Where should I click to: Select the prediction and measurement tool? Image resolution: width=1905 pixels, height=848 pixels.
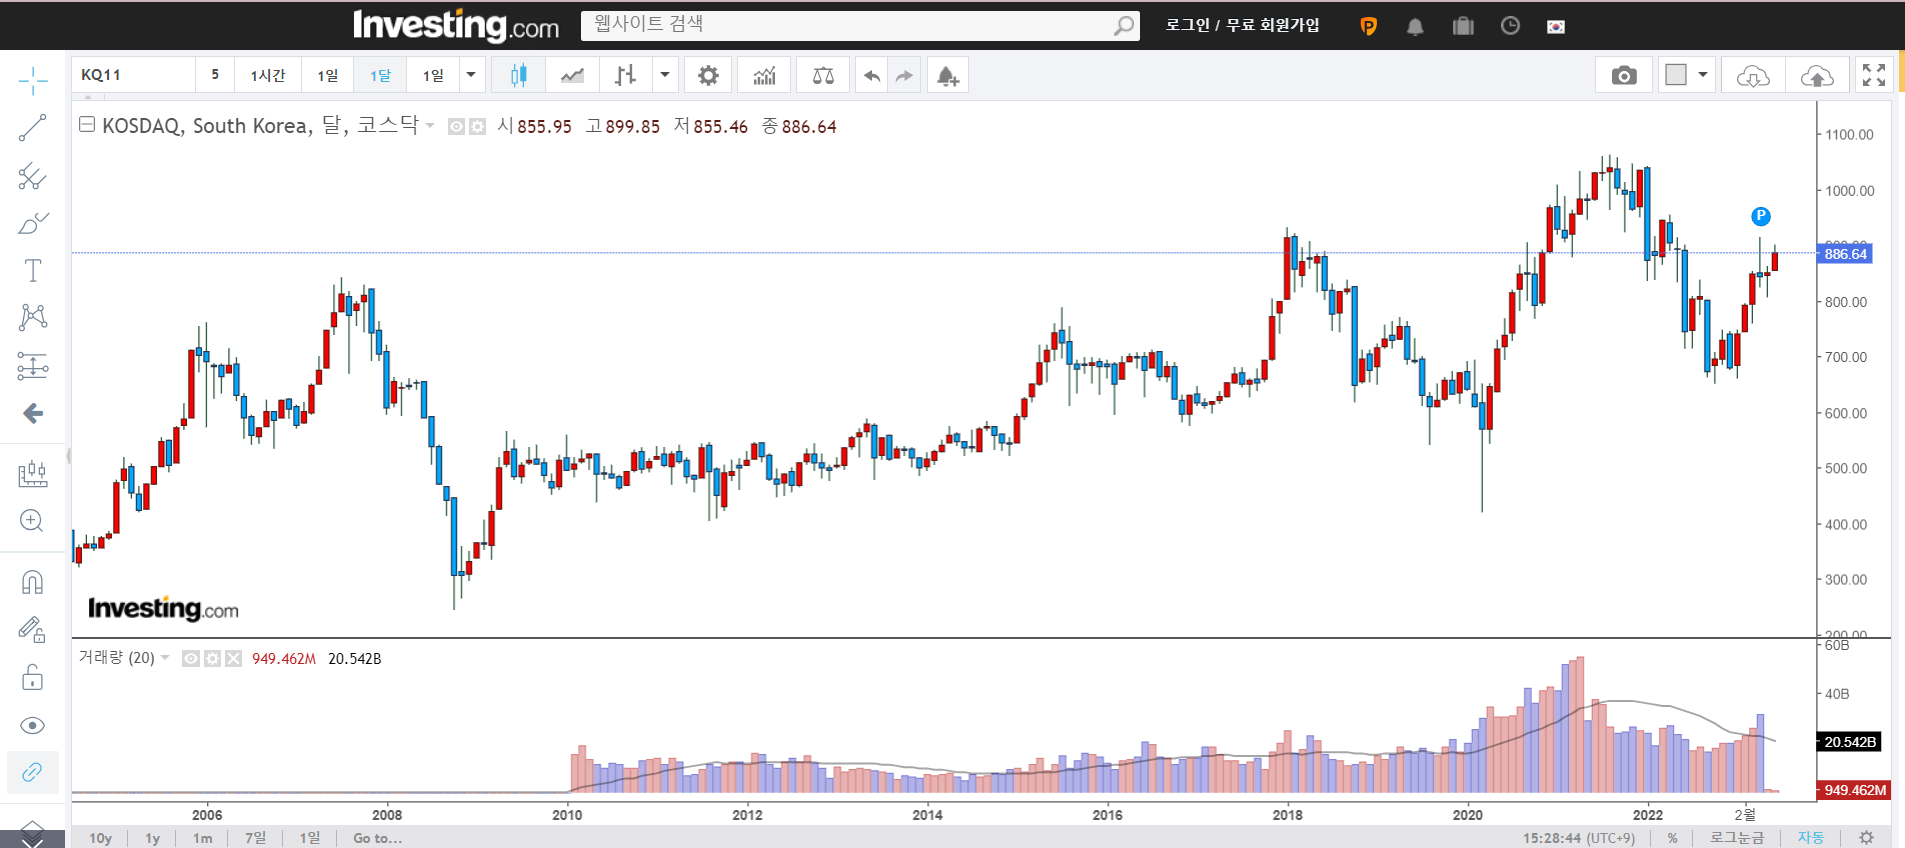click(x=32, y=366)
